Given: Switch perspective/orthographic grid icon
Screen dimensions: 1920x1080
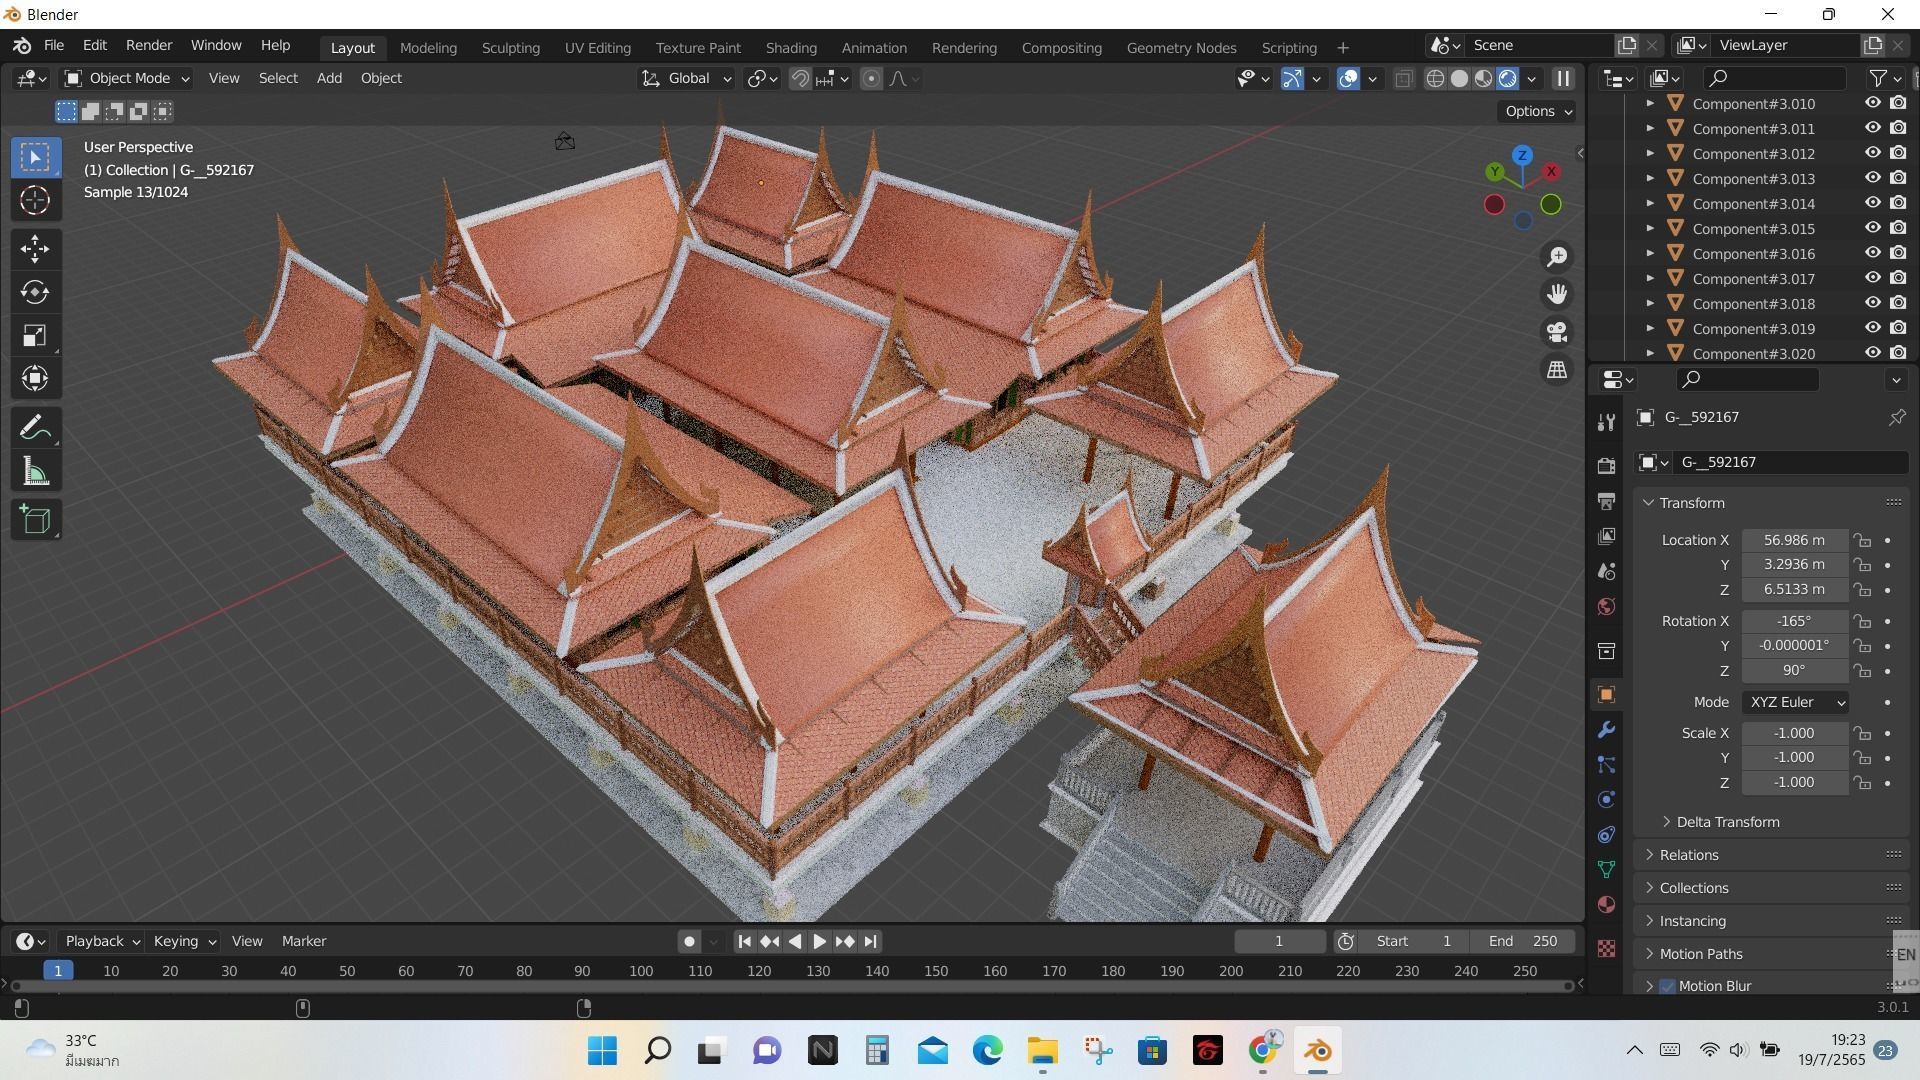Looking at the screenshot, I should tap(1557, 370).
